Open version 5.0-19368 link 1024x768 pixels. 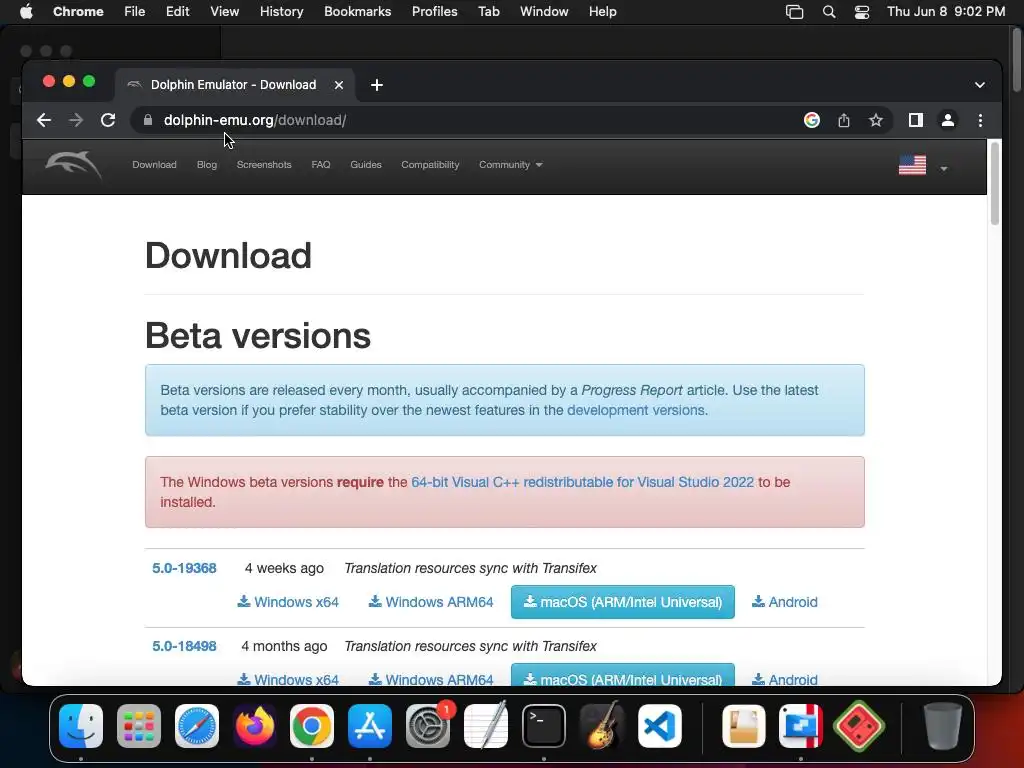coord(184,568)
